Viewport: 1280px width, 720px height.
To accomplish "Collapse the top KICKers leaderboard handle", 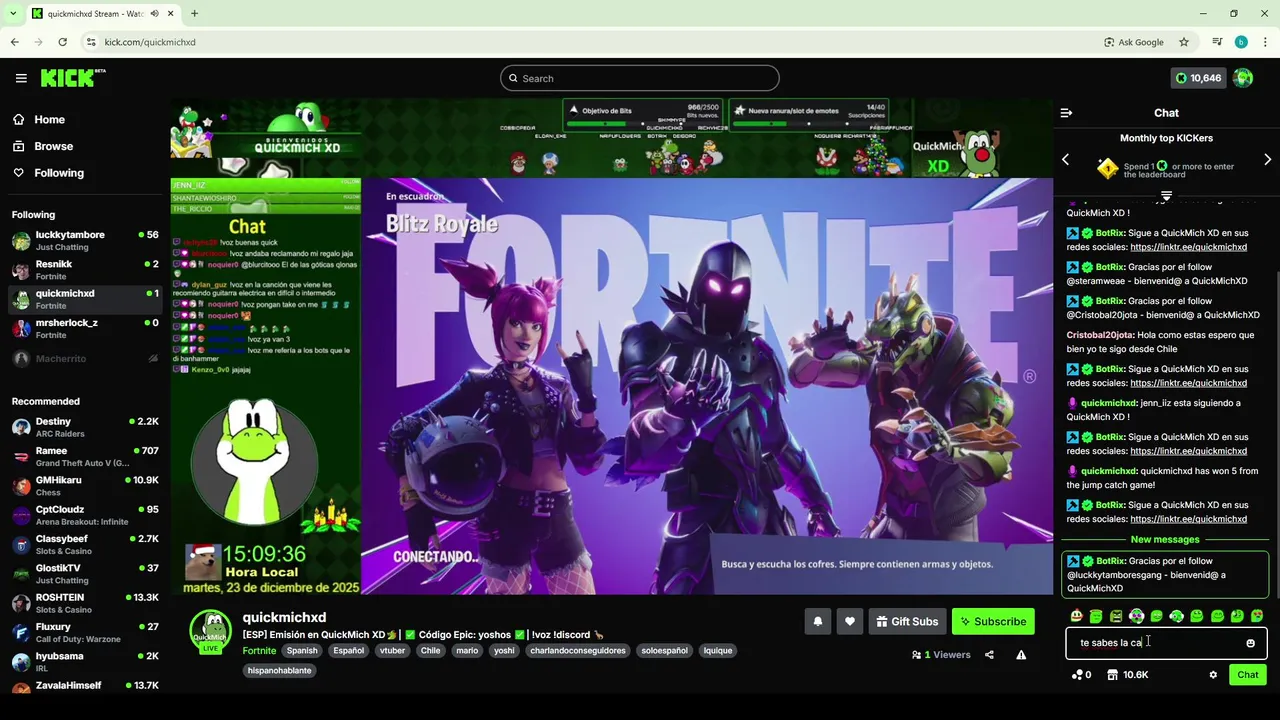I will [1166, 196].
